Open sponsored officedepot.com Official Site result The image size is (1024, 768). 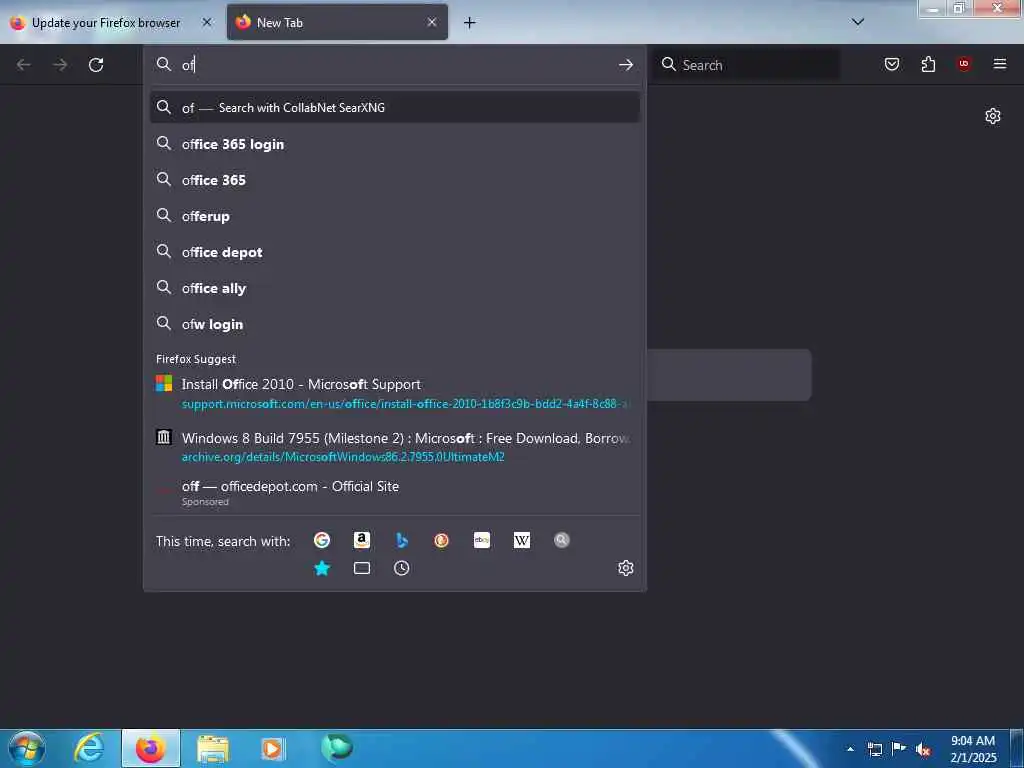[394, 494]
